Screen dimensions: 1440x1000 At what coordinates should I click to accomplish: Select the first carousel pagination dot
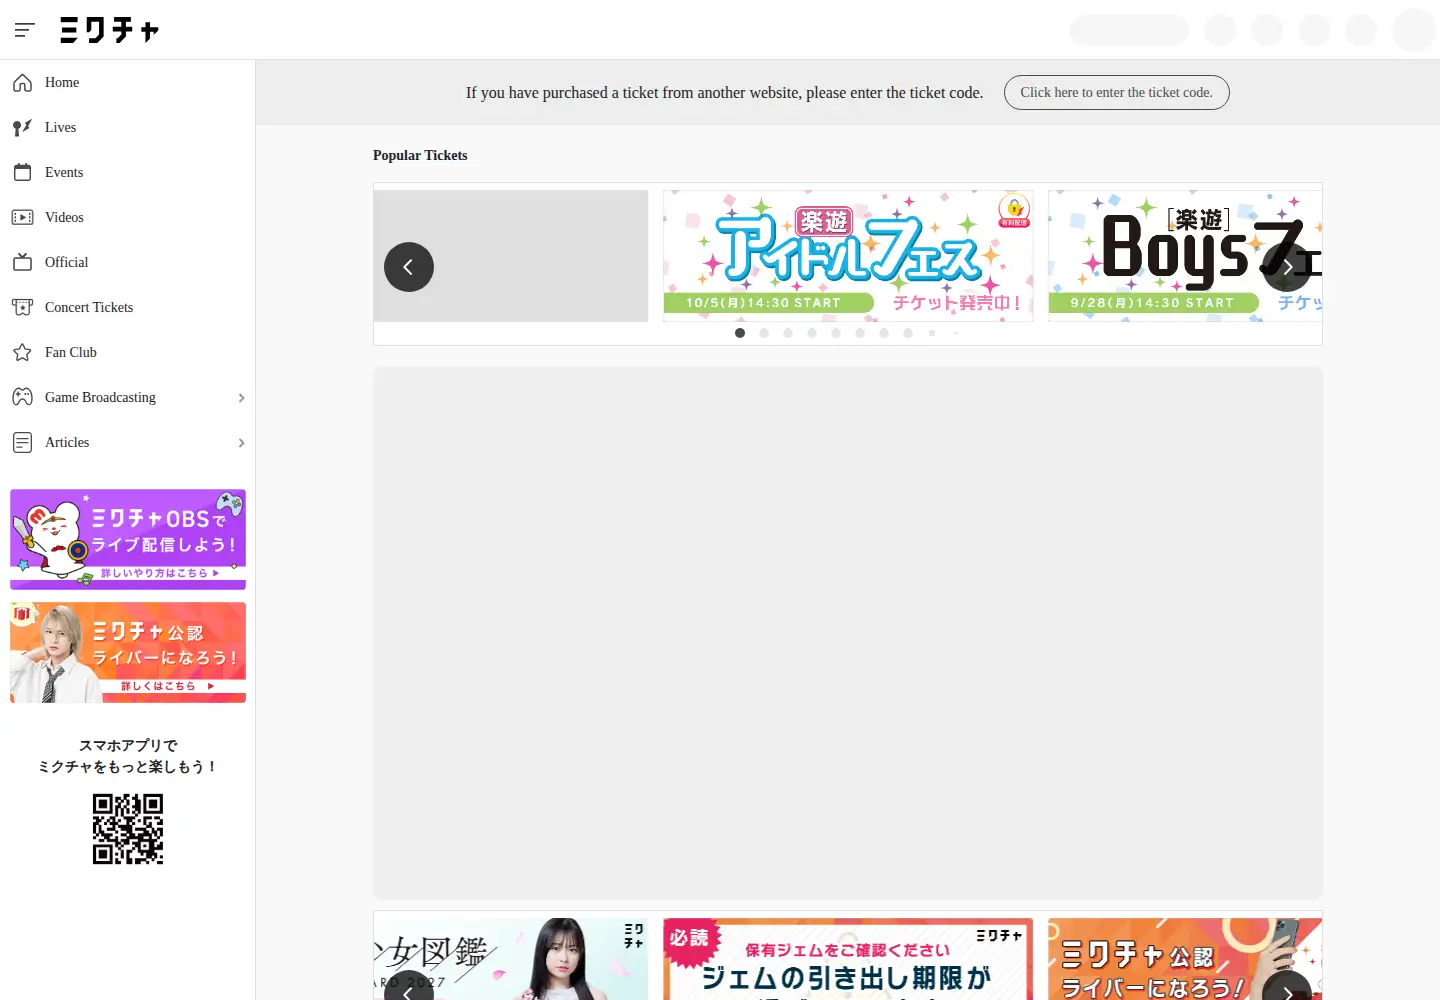pos(740,333)
